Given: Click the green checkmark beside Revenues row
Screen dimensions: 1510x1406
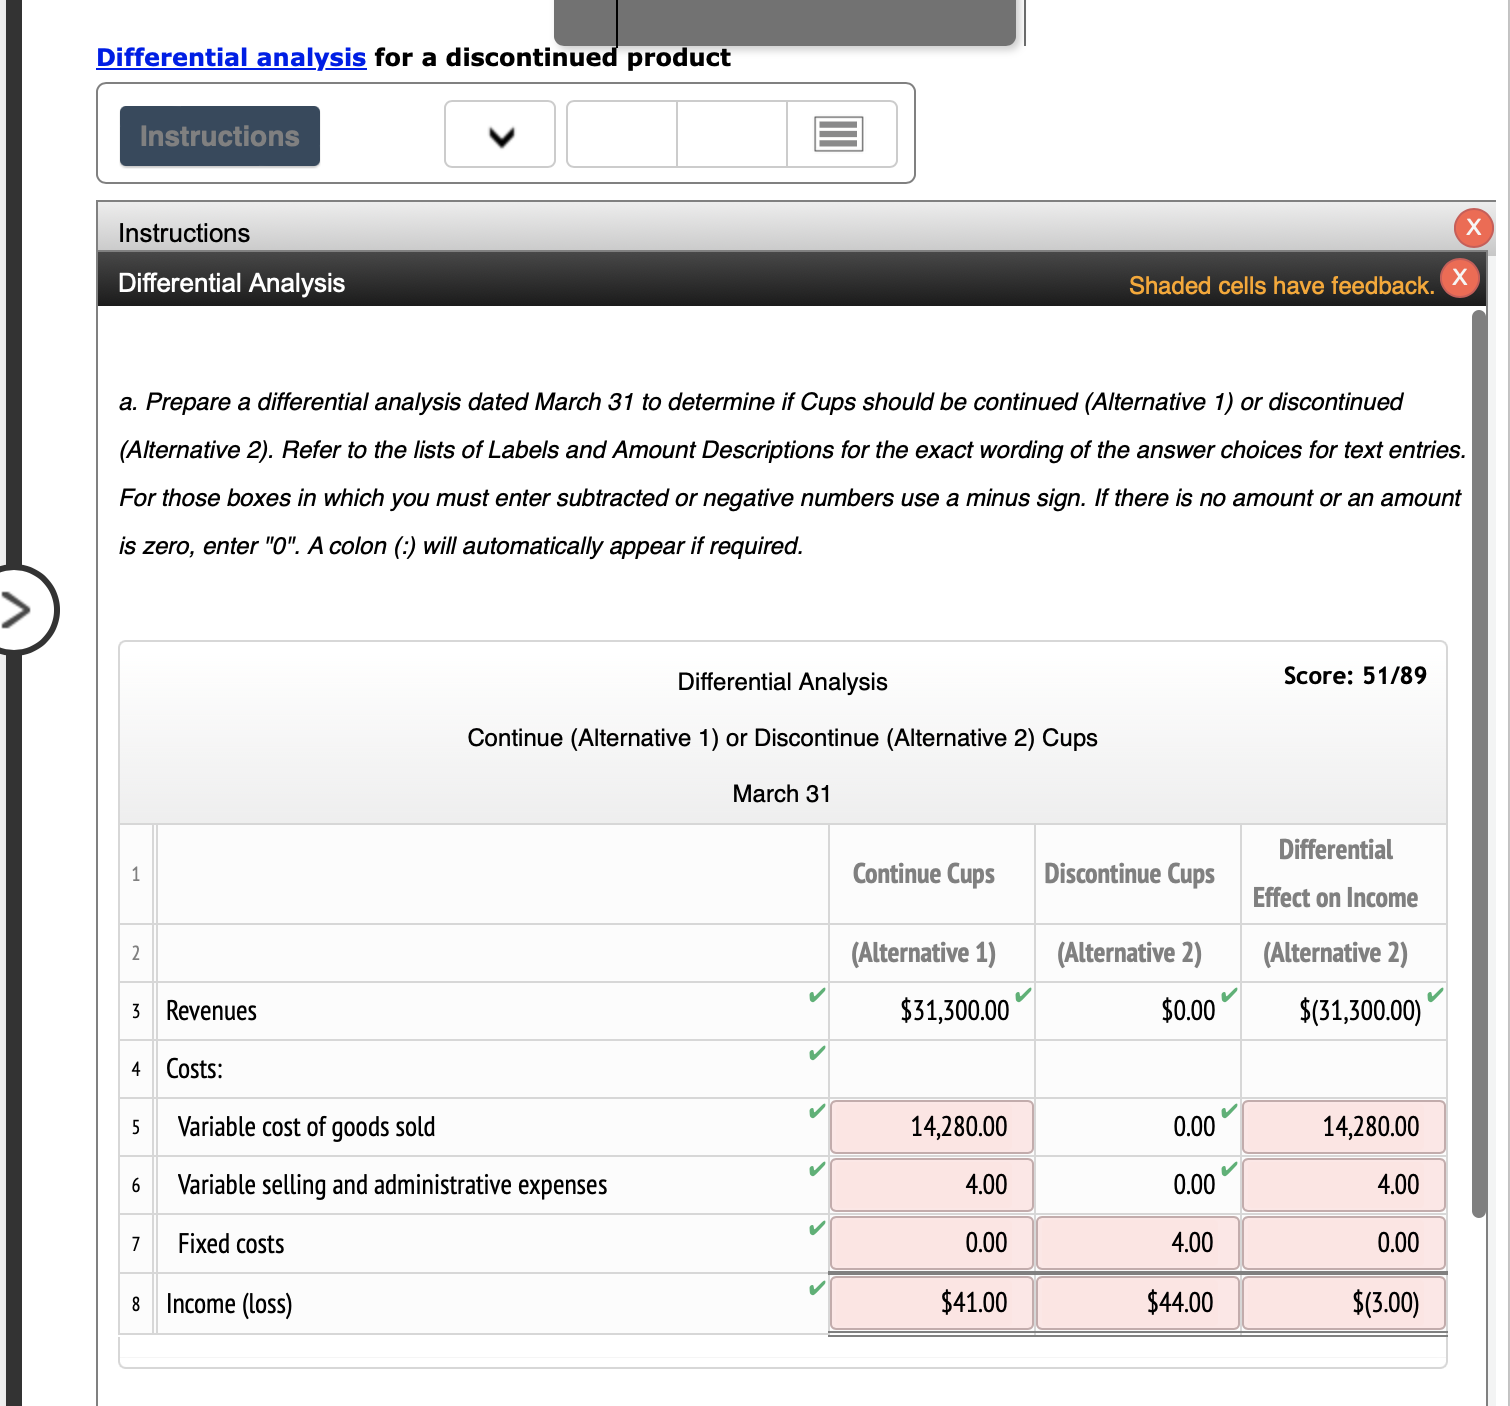Looking at the screenshot, I should click(x=816, y=996).
